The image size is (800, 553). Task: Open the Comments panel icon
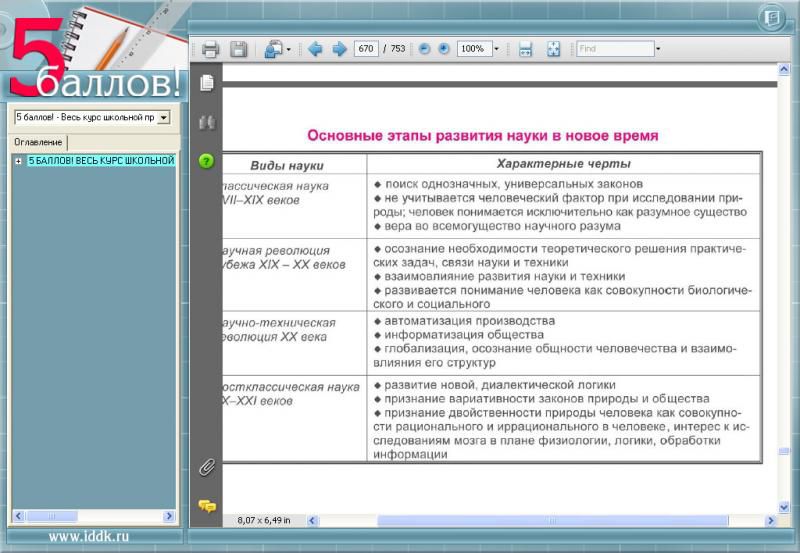coord(206,506)
